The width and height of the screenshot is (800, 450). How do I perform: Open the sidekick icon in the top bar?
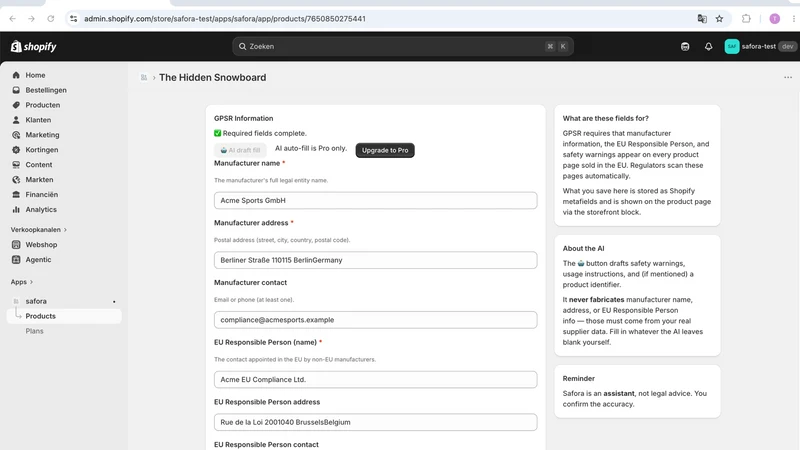click(x=685, y=46)
